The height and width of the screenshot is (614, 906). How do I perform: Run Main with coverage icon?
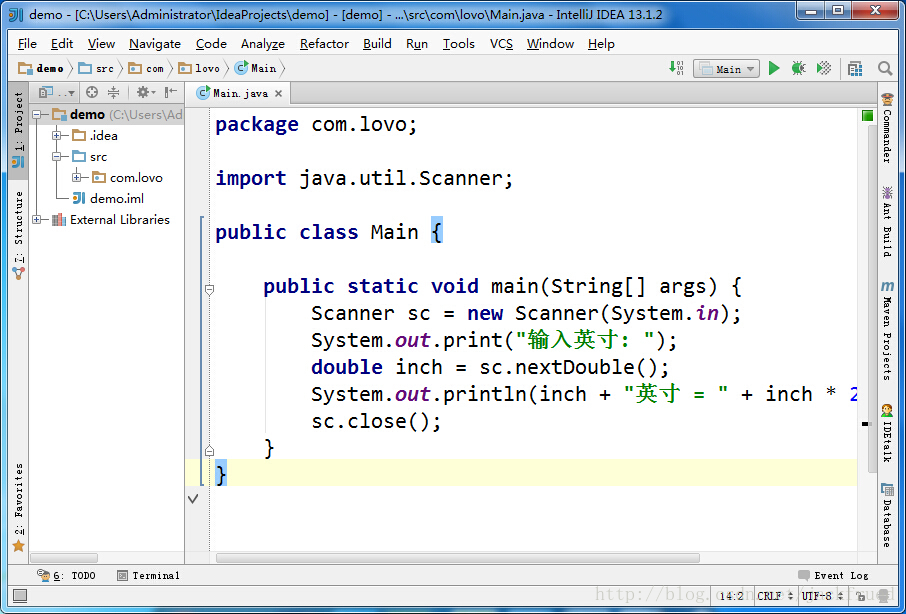[824, 69]
